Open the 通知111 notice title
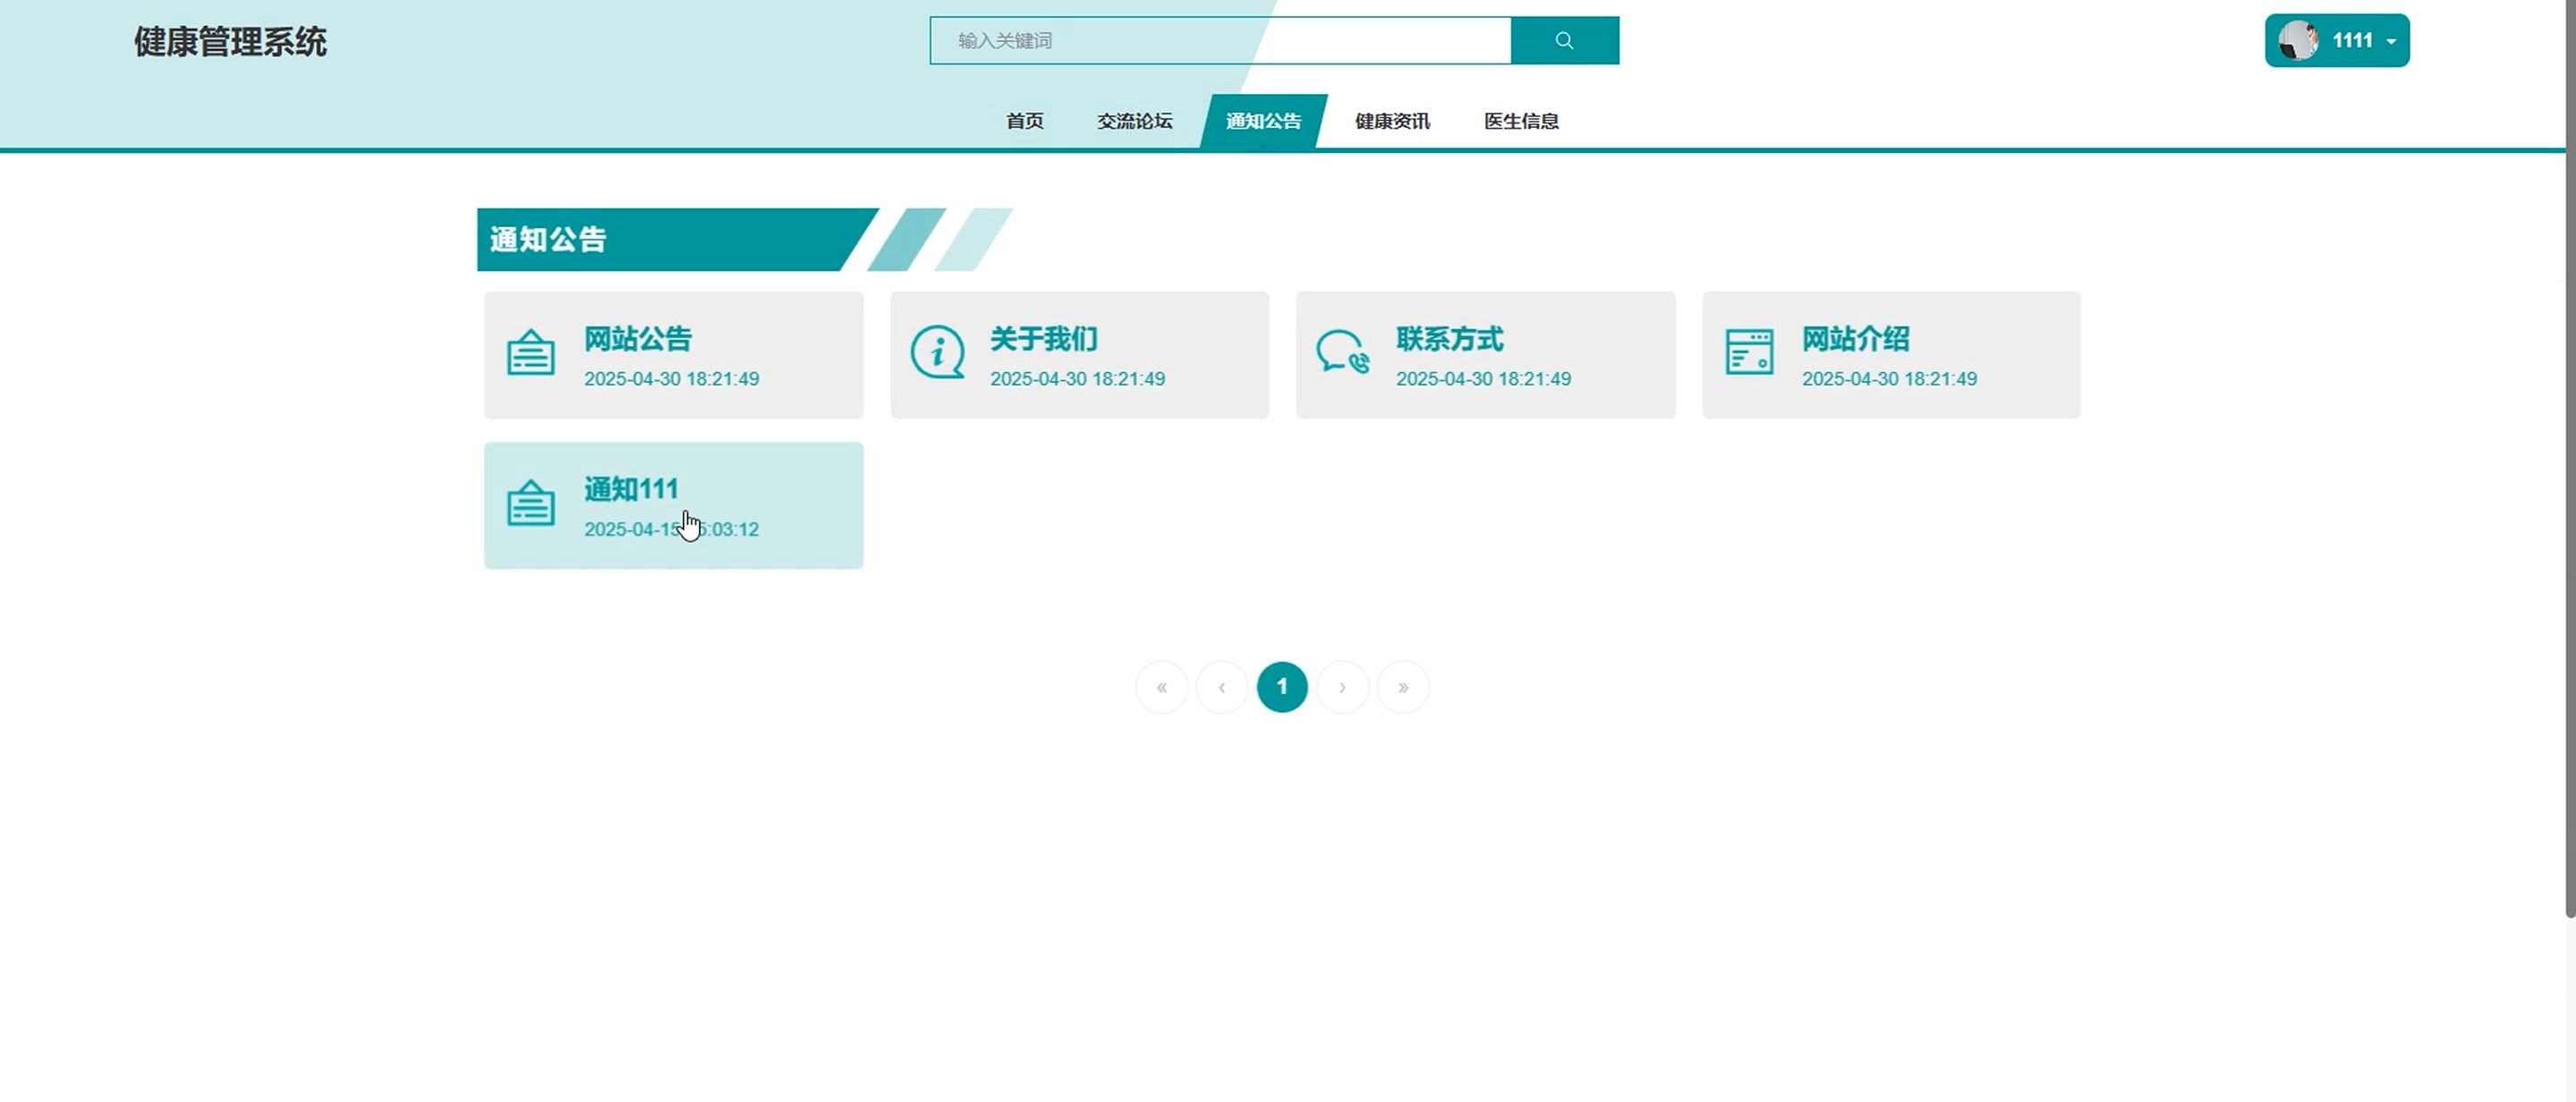This screenshot has height=1102, width=2576. click(631, 489)
